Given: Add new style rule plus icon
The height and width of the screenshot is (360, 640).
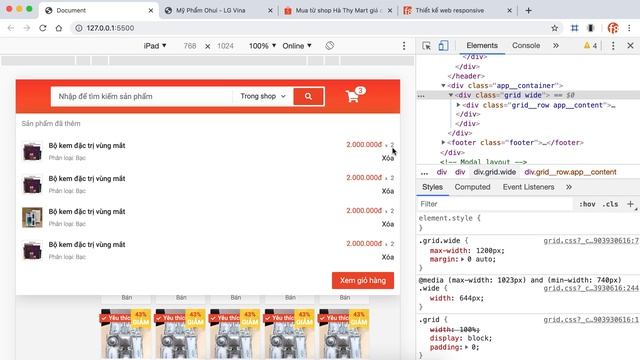Looking at the screenshot, I should pyautogui.click(x=631, y=204).
